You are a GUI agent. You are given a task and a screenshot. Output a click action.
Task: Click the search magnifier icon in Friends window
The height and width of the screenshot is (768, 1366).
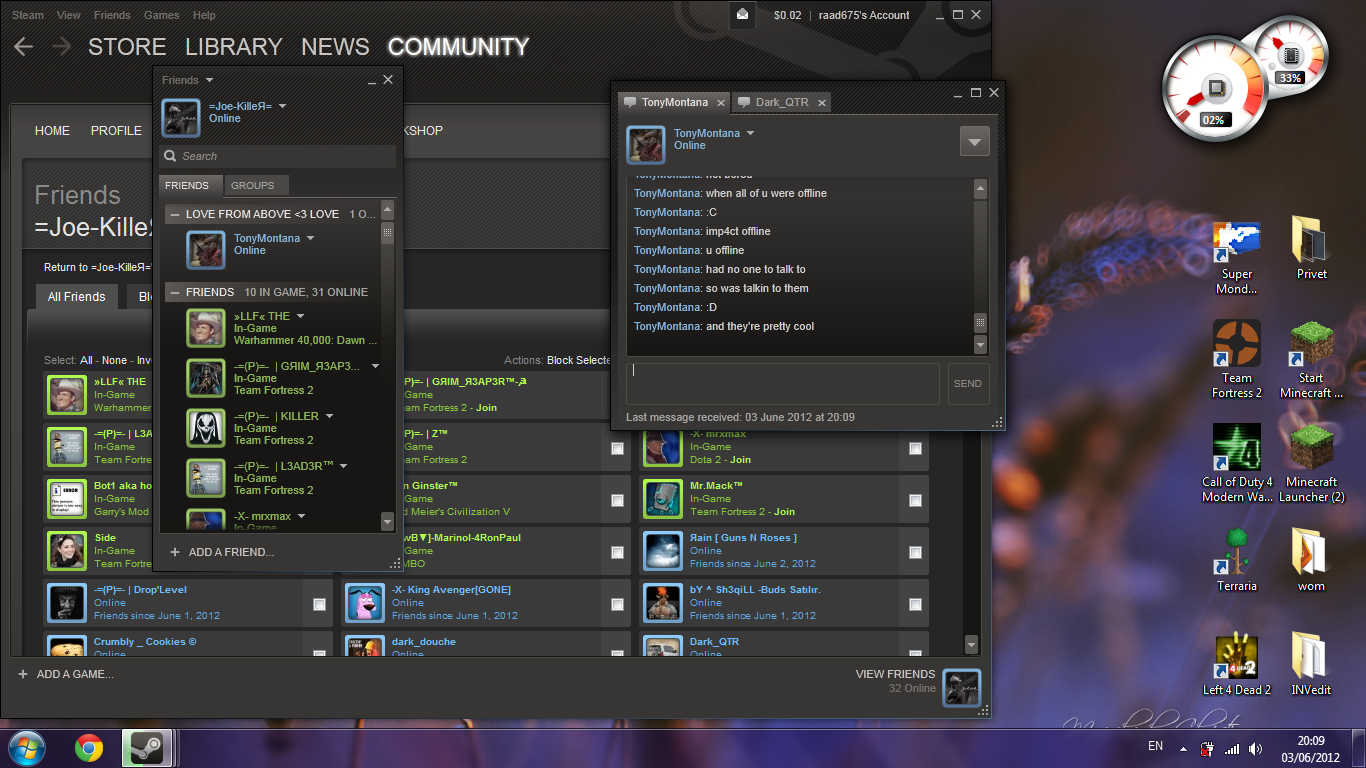coord(170,156)
